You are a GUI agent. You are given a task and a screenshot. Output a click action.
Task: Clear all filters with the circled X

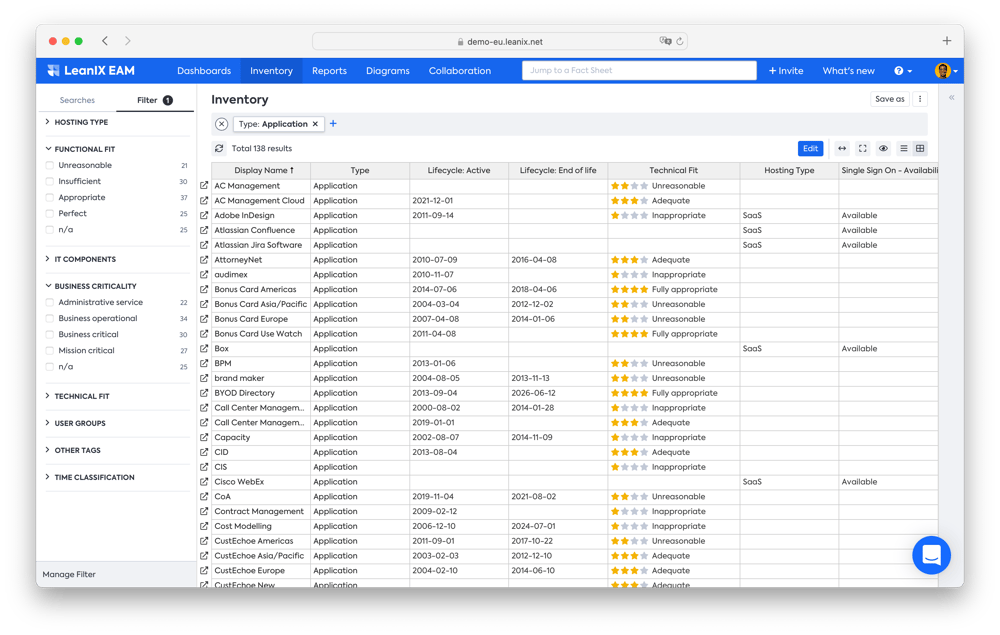pos(222,124)
